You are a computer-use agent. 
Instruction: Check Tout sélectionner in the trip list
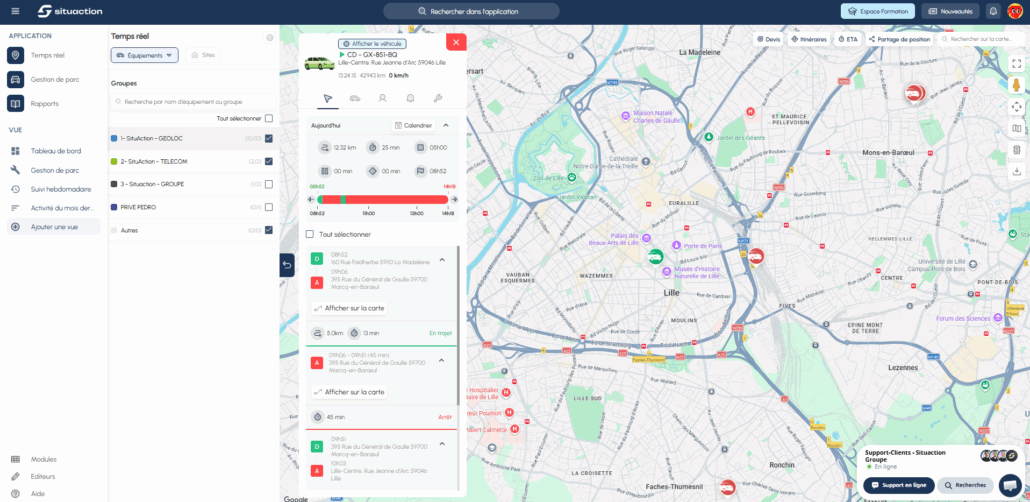click(310, 235)
